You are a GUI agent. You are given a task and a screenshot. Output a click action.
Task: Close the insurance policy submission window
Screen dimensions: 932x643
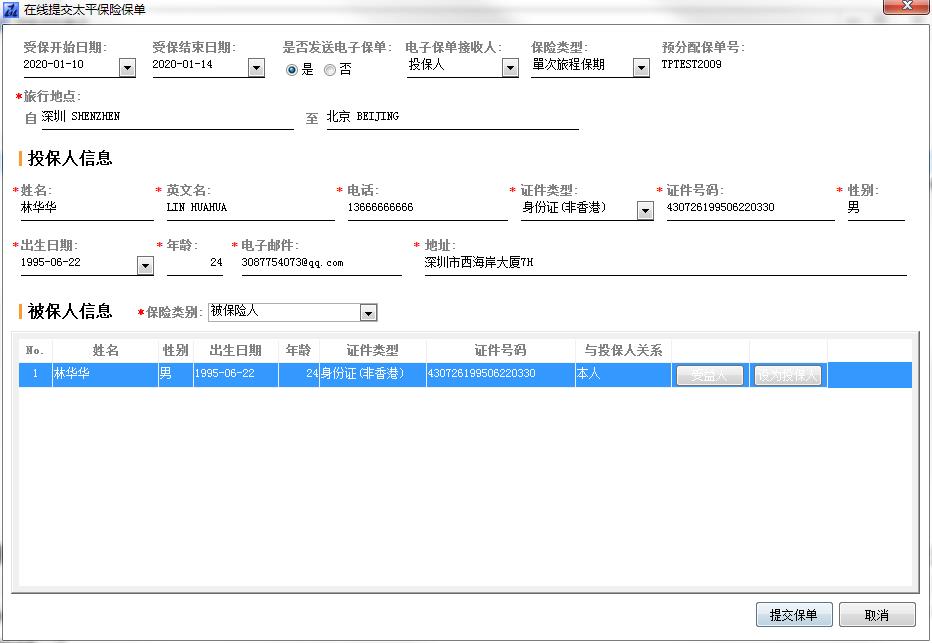click(905, 7)
